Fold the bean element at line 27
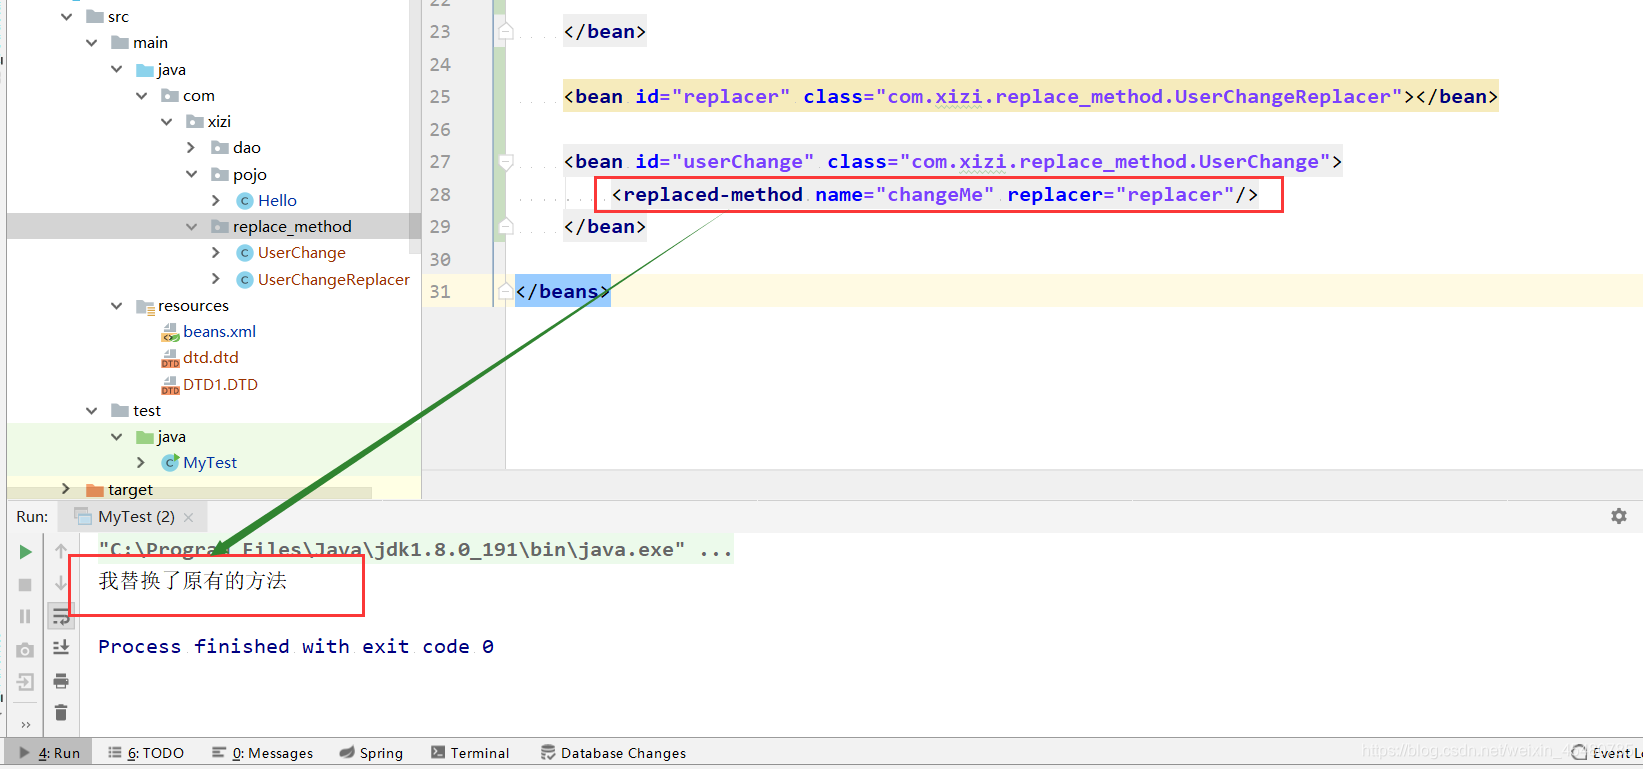1643x769 pixels. (506, 161)
